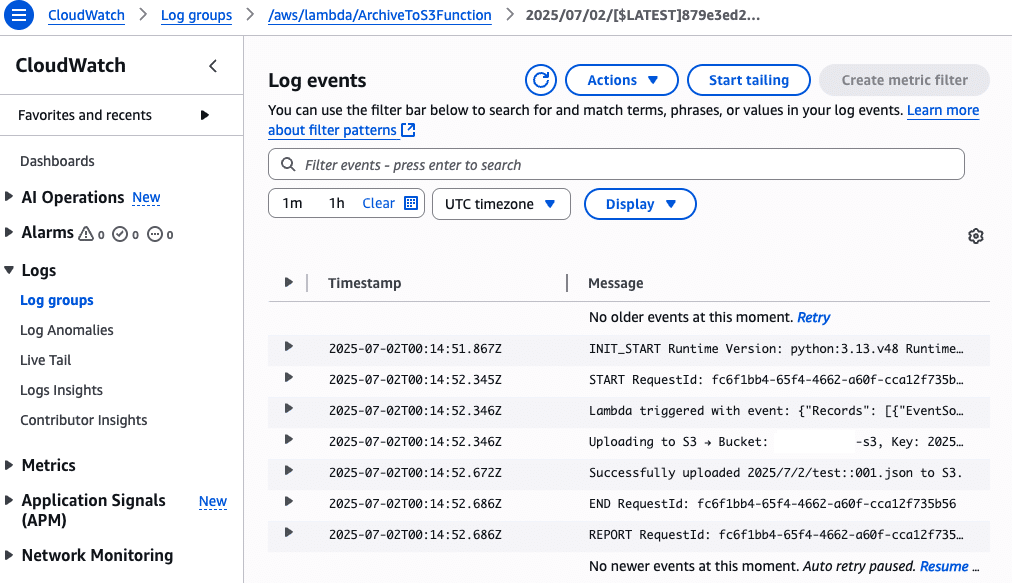Open the hamburger navigation menu
Image resolution: width=1012 pixels, height=583 pixels.
pyautogui.click(x=19, y=14)
